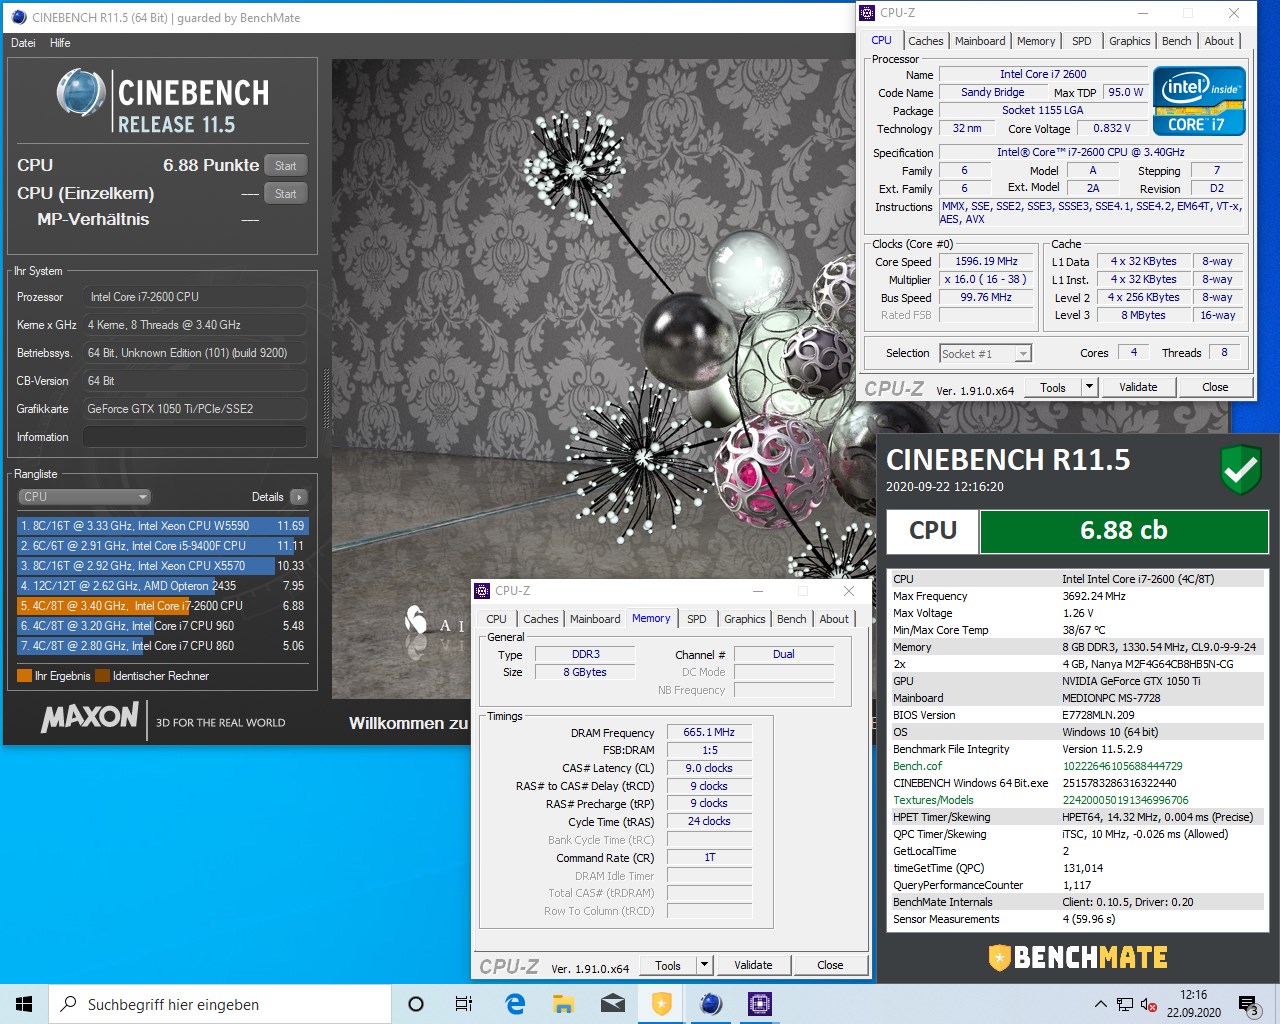
Task: Start the CPU Einzelkern test
Action: point(286,194)
